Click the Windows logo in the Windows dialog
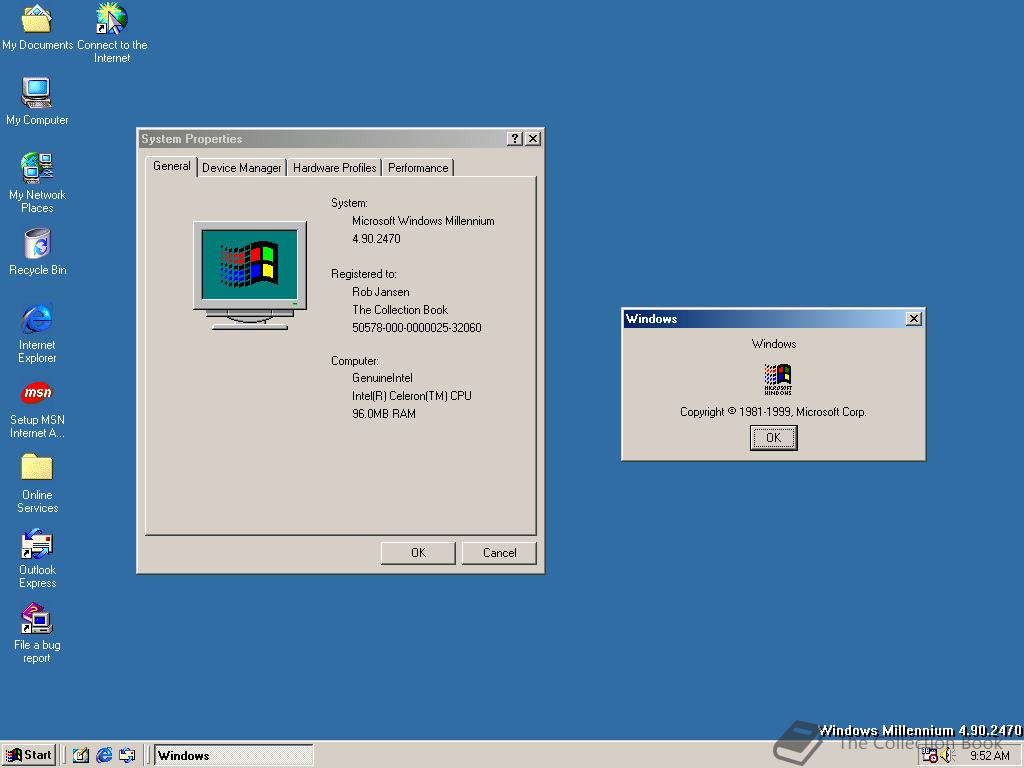The image size is (1024, 768). point(778,379)
